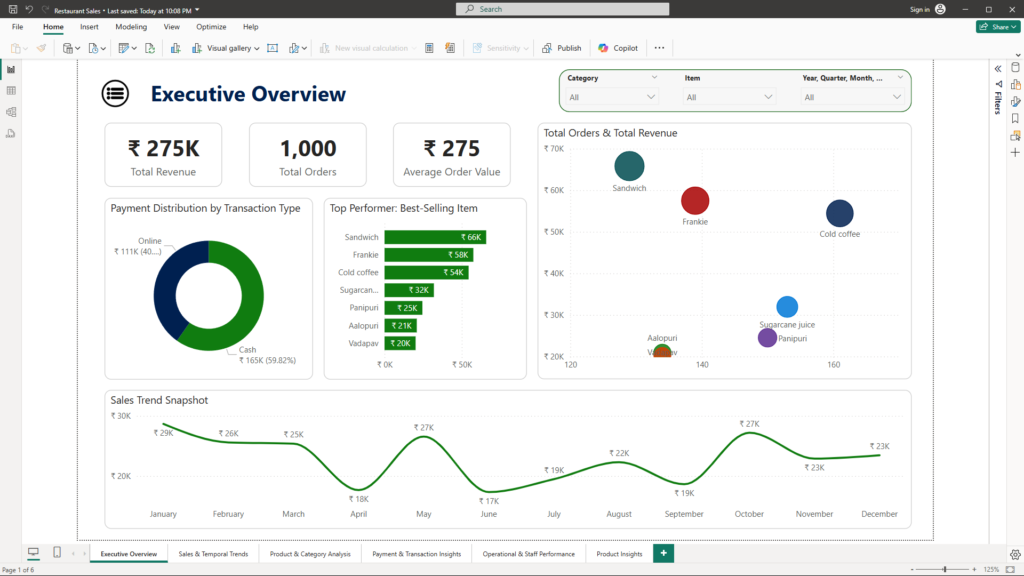1024x576 pixels.
Task: Click the hamburger menu icon beside Executive Overview
Action: point(115,94)
